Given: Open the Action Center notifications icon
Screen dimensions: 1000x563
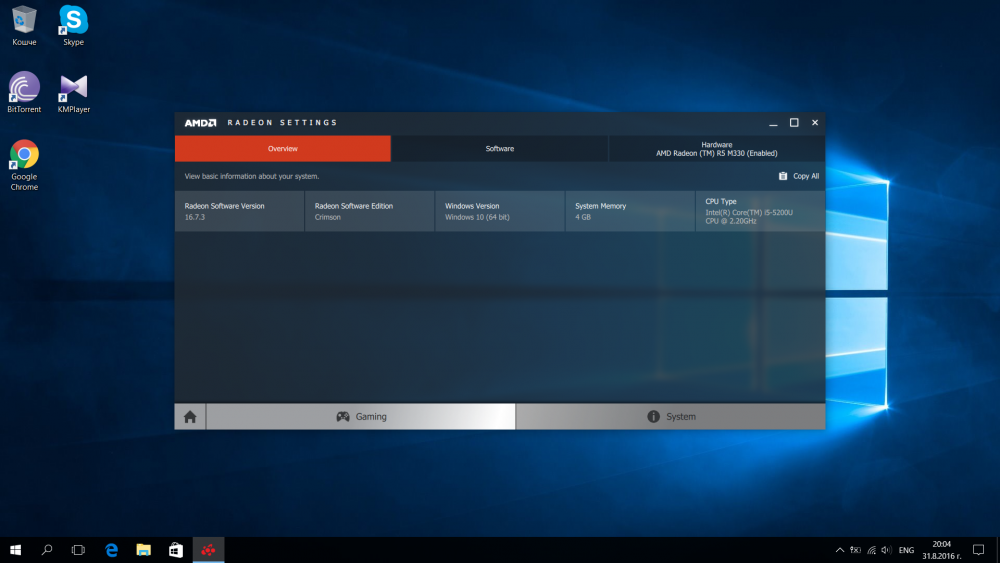Looking at the screenshot, I should point(978,550).
